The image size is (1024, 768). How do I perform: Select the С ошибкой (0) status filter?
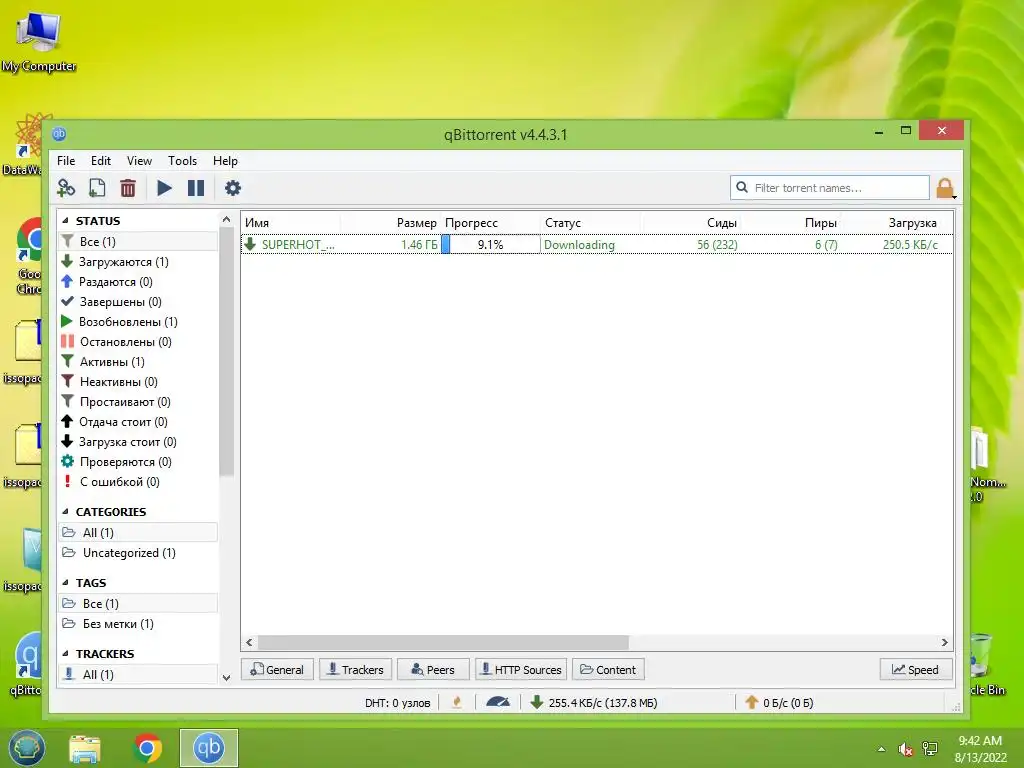(138, 482)
